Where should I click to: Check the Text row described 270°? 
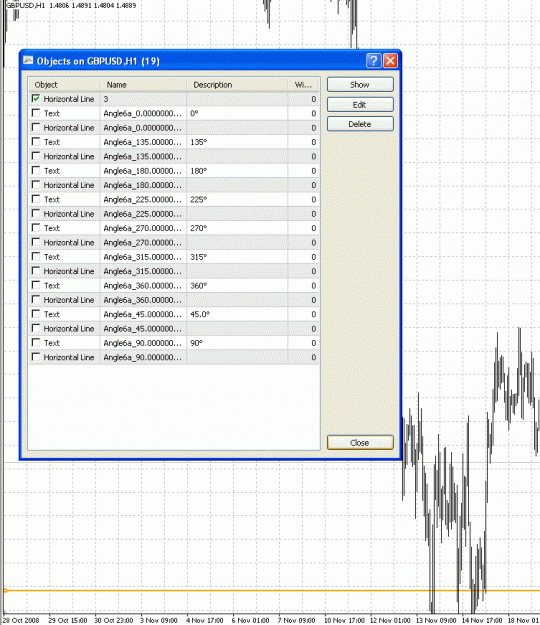point(36,228)
